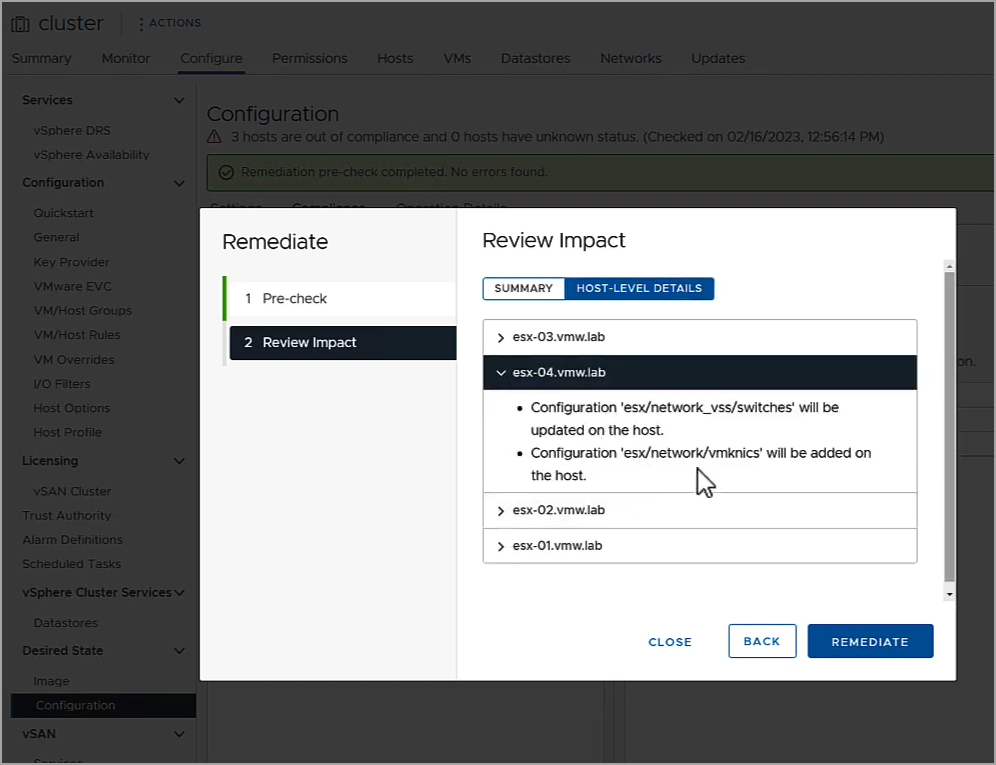Viewport: 996px width, 765px height.
Task: Click the warning triangle compliance icon
Action: click(215, 137)
